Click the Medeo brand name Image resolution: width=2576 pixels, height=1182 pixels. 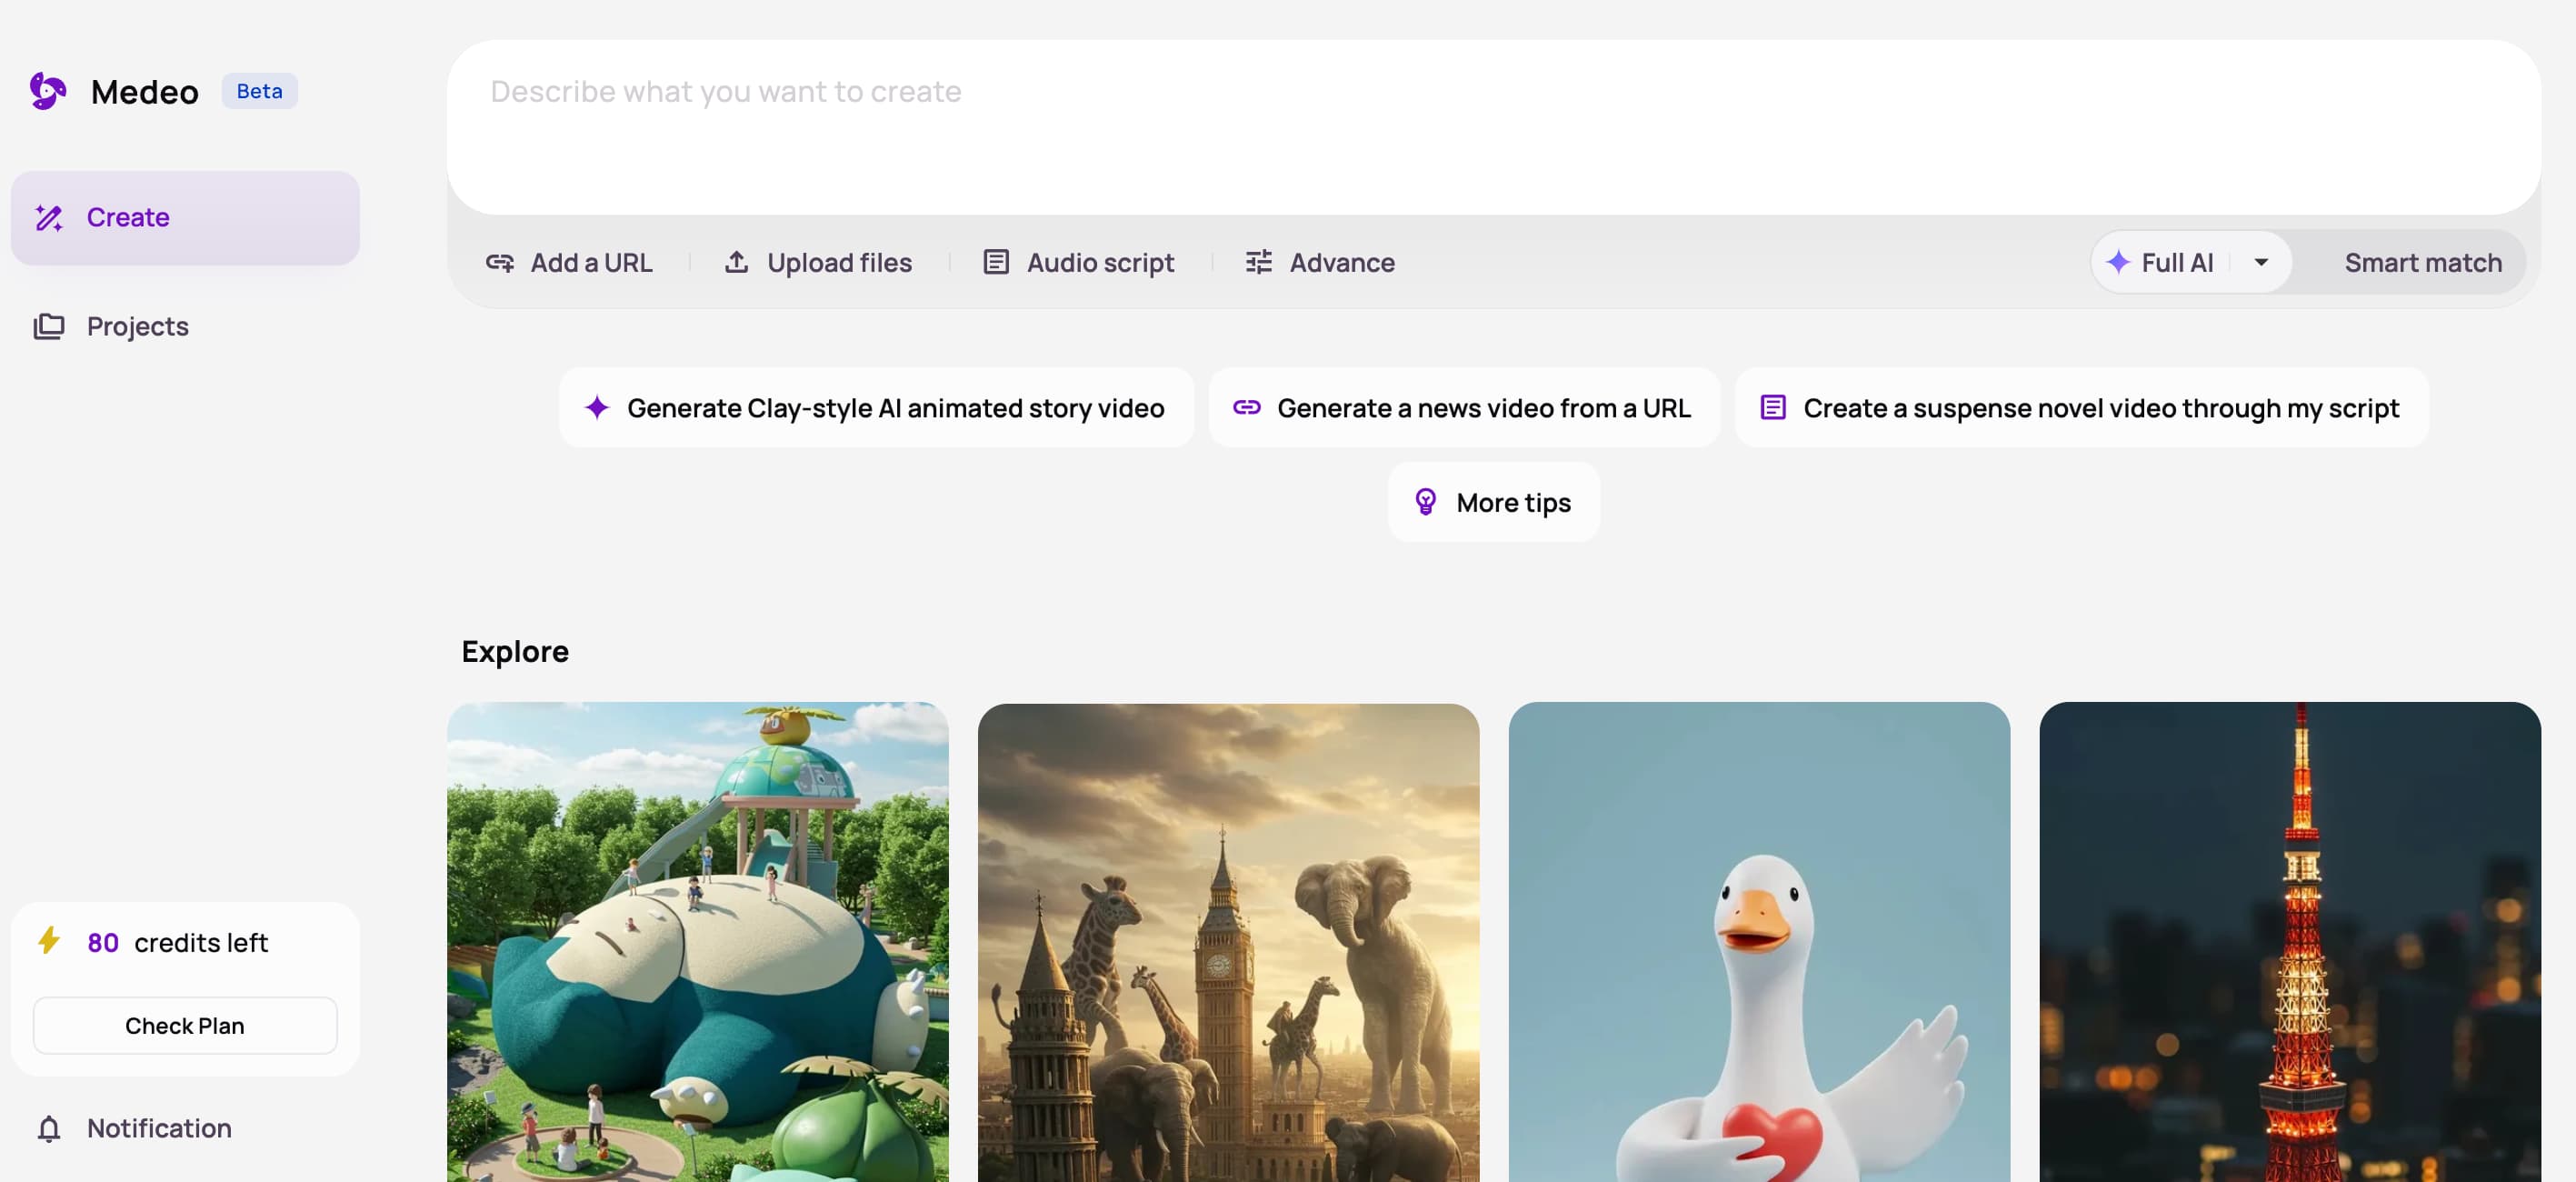[x=145, y=92]
